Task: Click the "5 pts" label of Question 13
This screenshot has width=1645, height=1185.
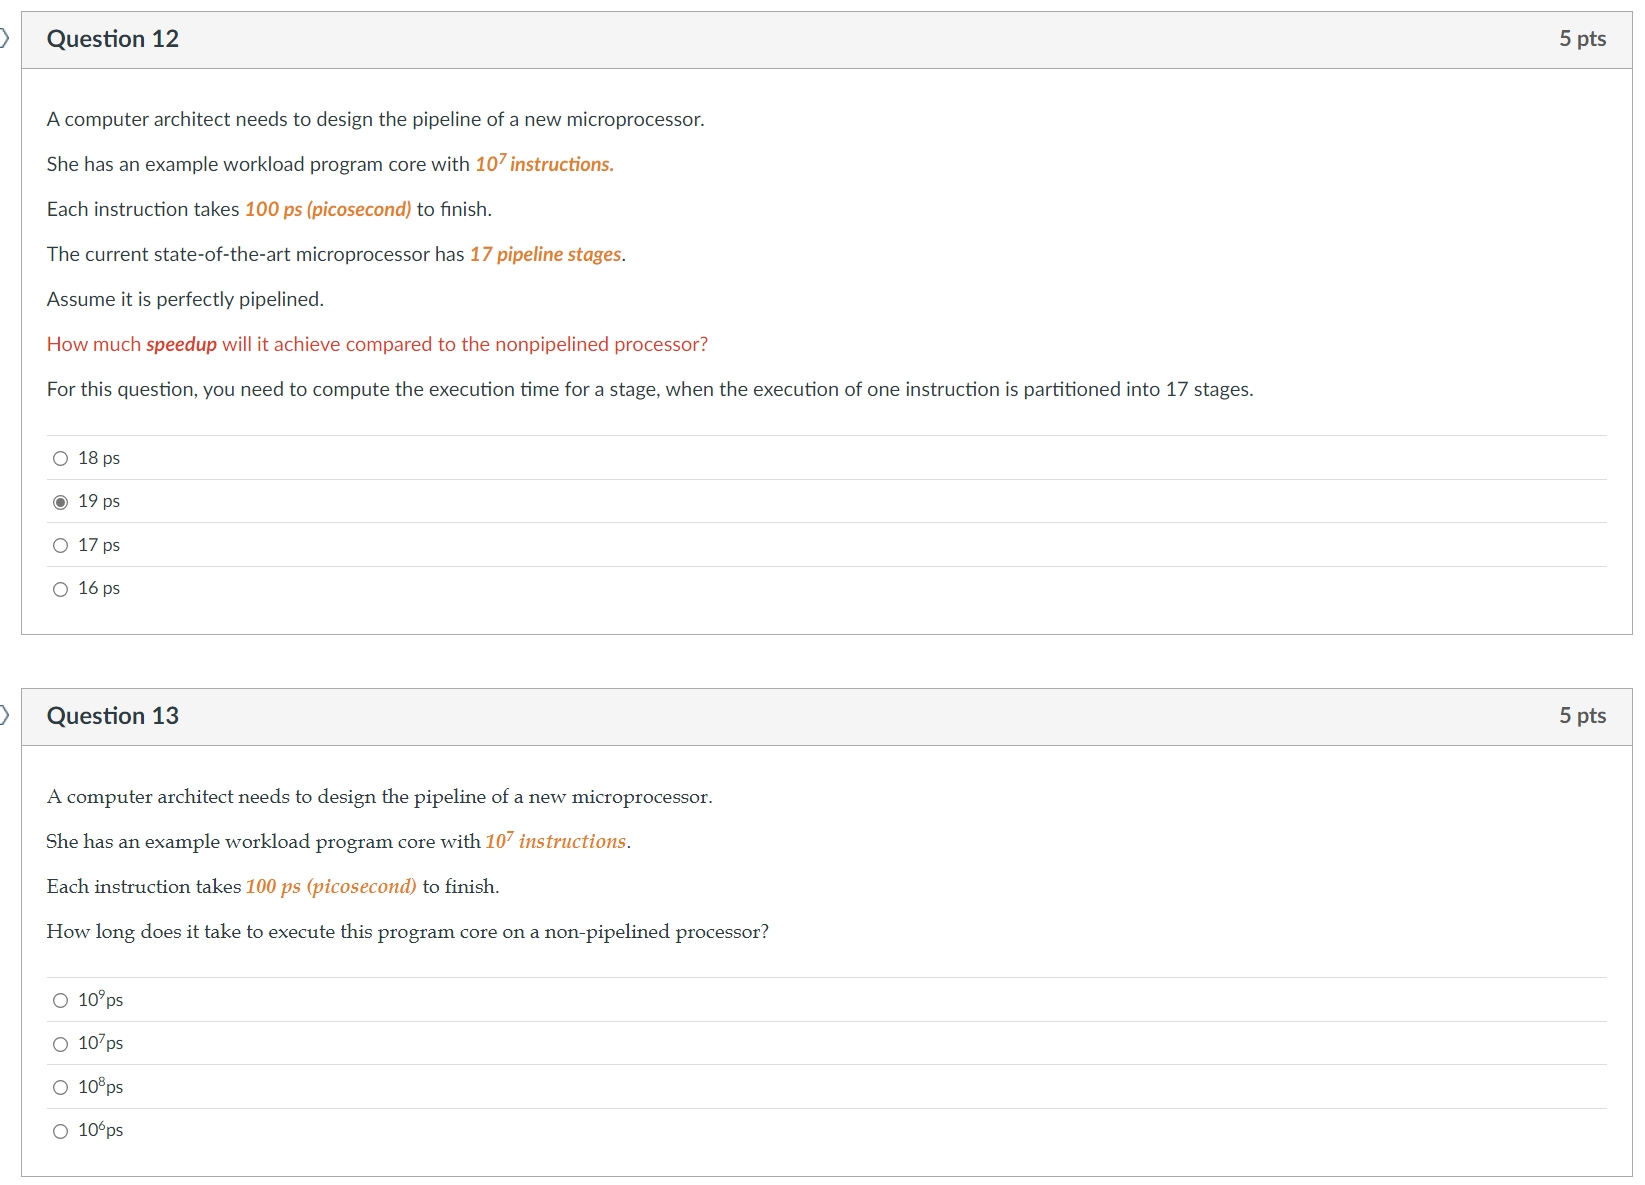Action: tap(1582, 716)
